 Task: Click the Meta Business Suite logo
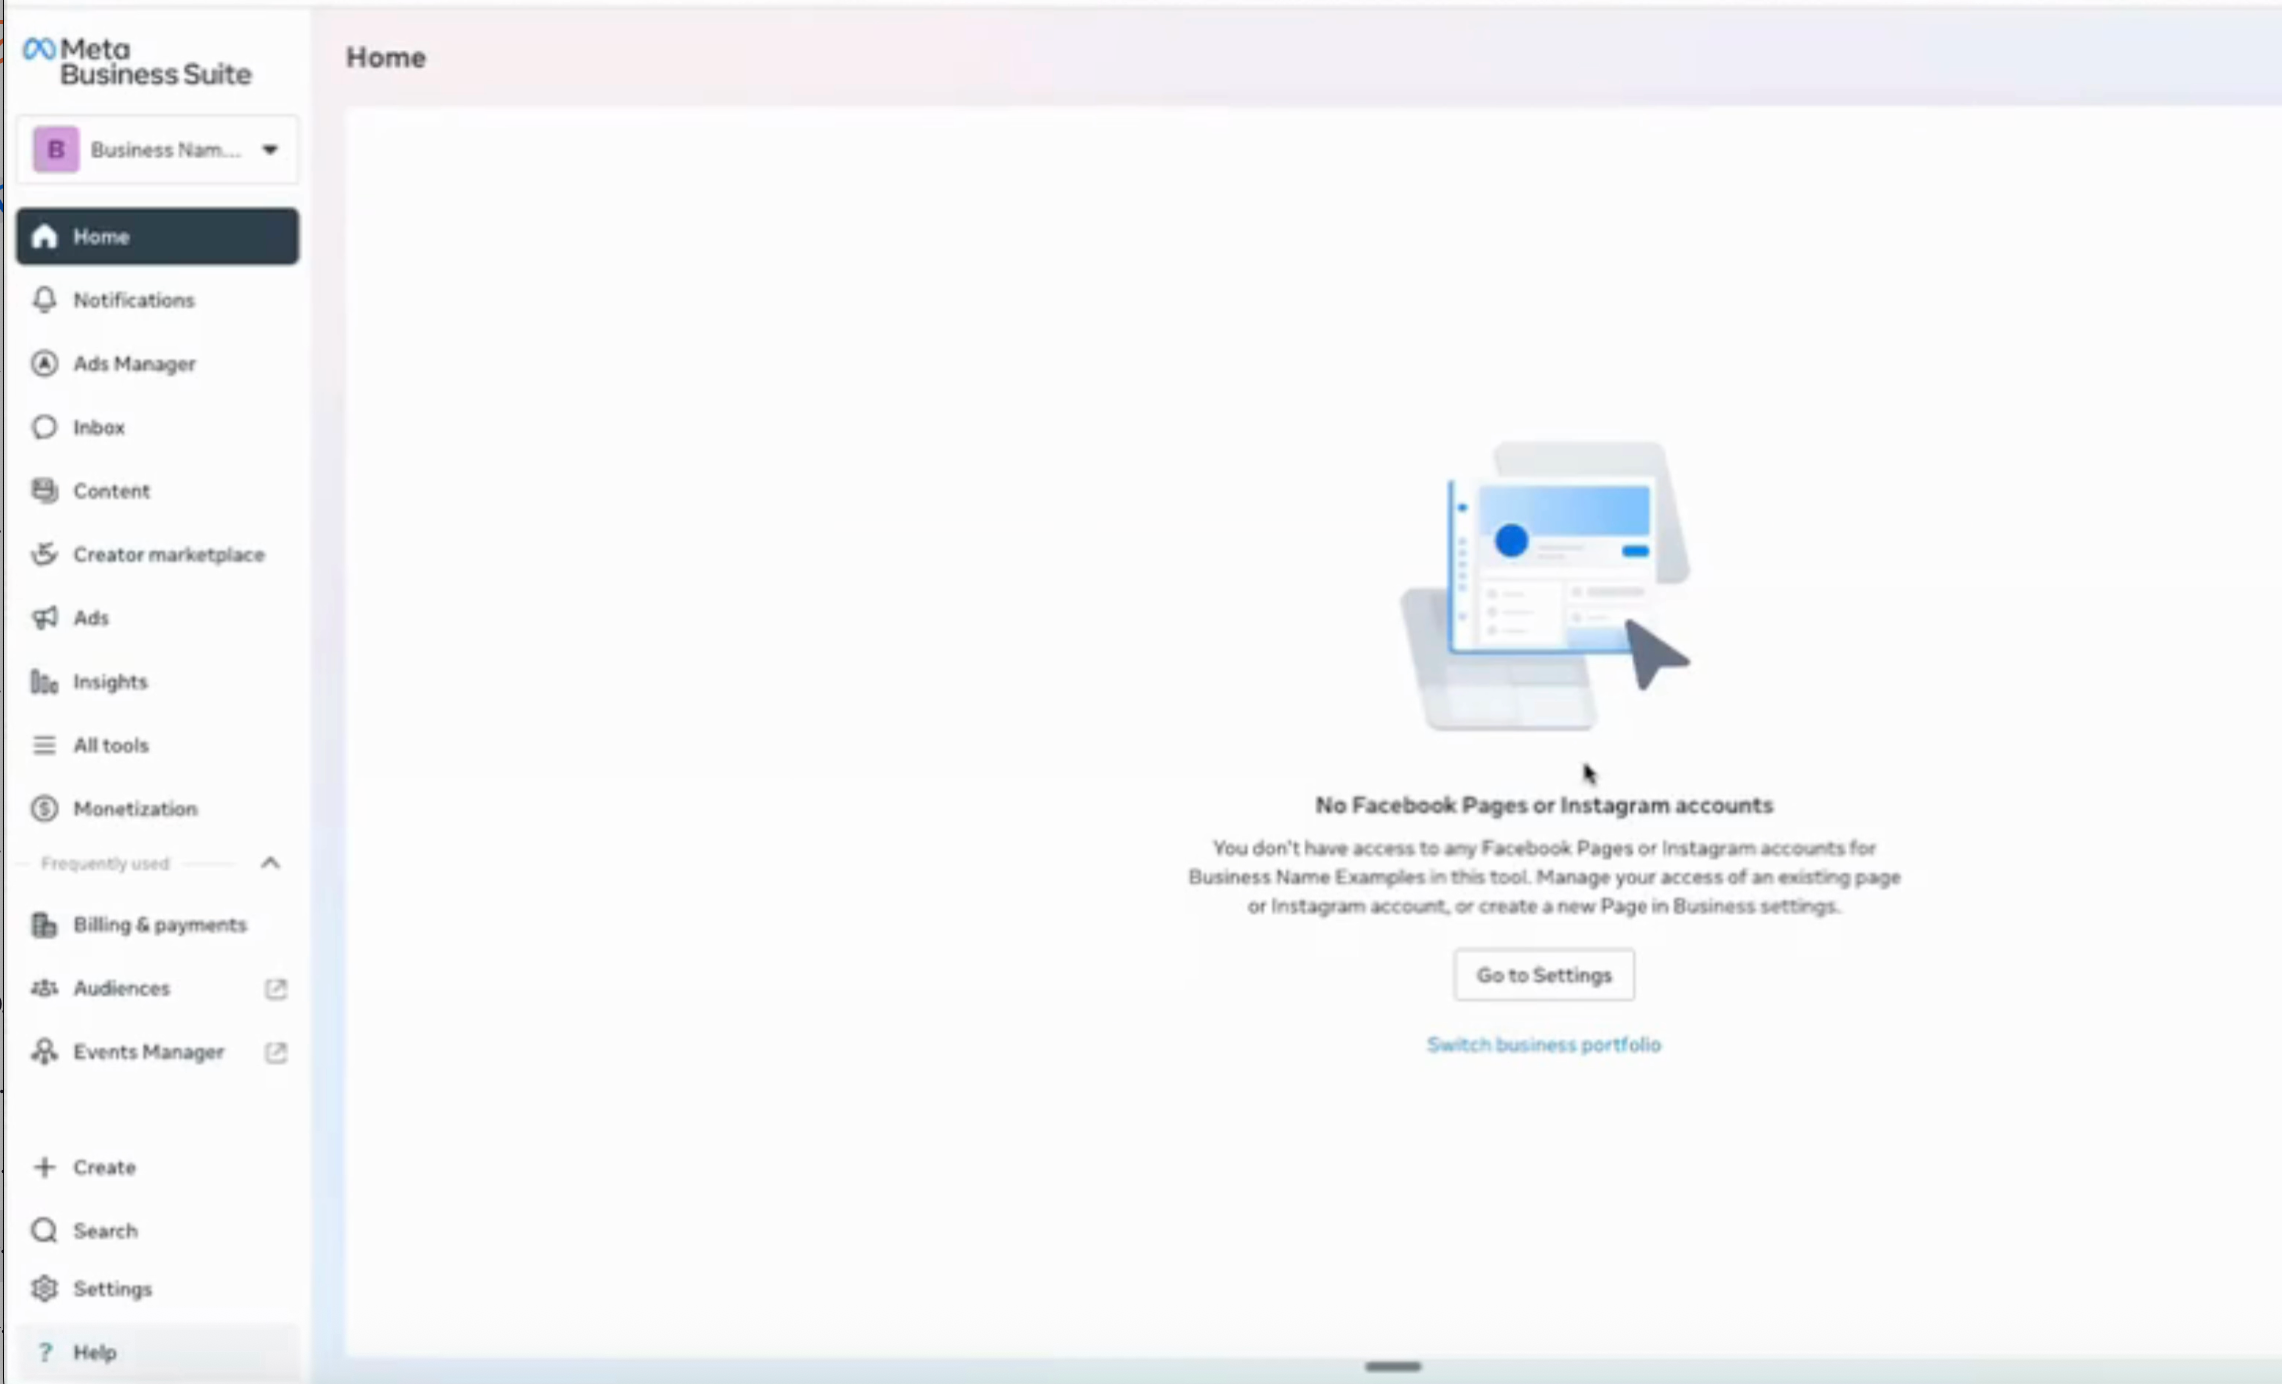pos(137,62)
